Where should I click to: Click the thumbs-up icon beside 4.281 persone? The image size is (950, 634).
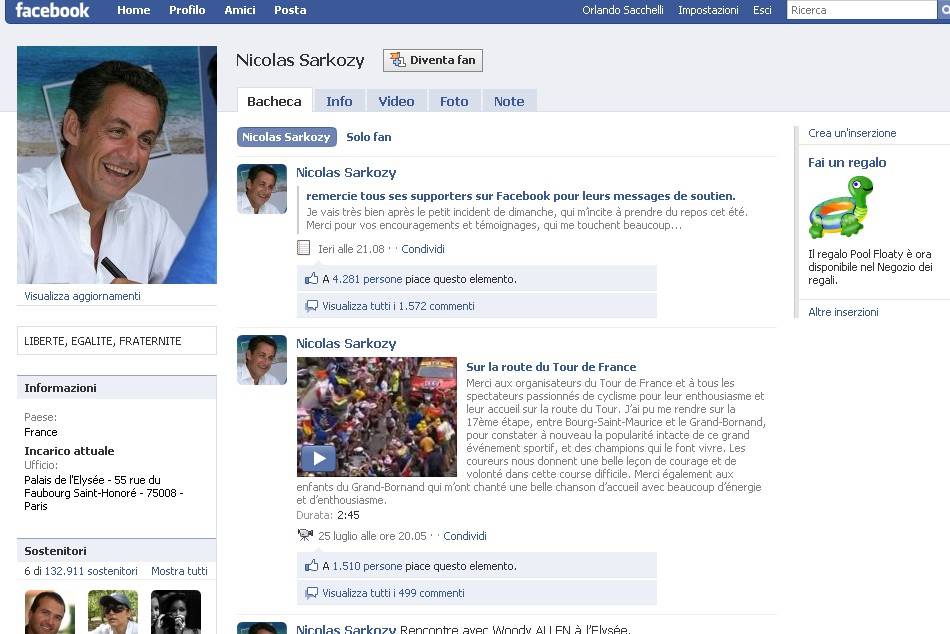click(x=311, y=279)
